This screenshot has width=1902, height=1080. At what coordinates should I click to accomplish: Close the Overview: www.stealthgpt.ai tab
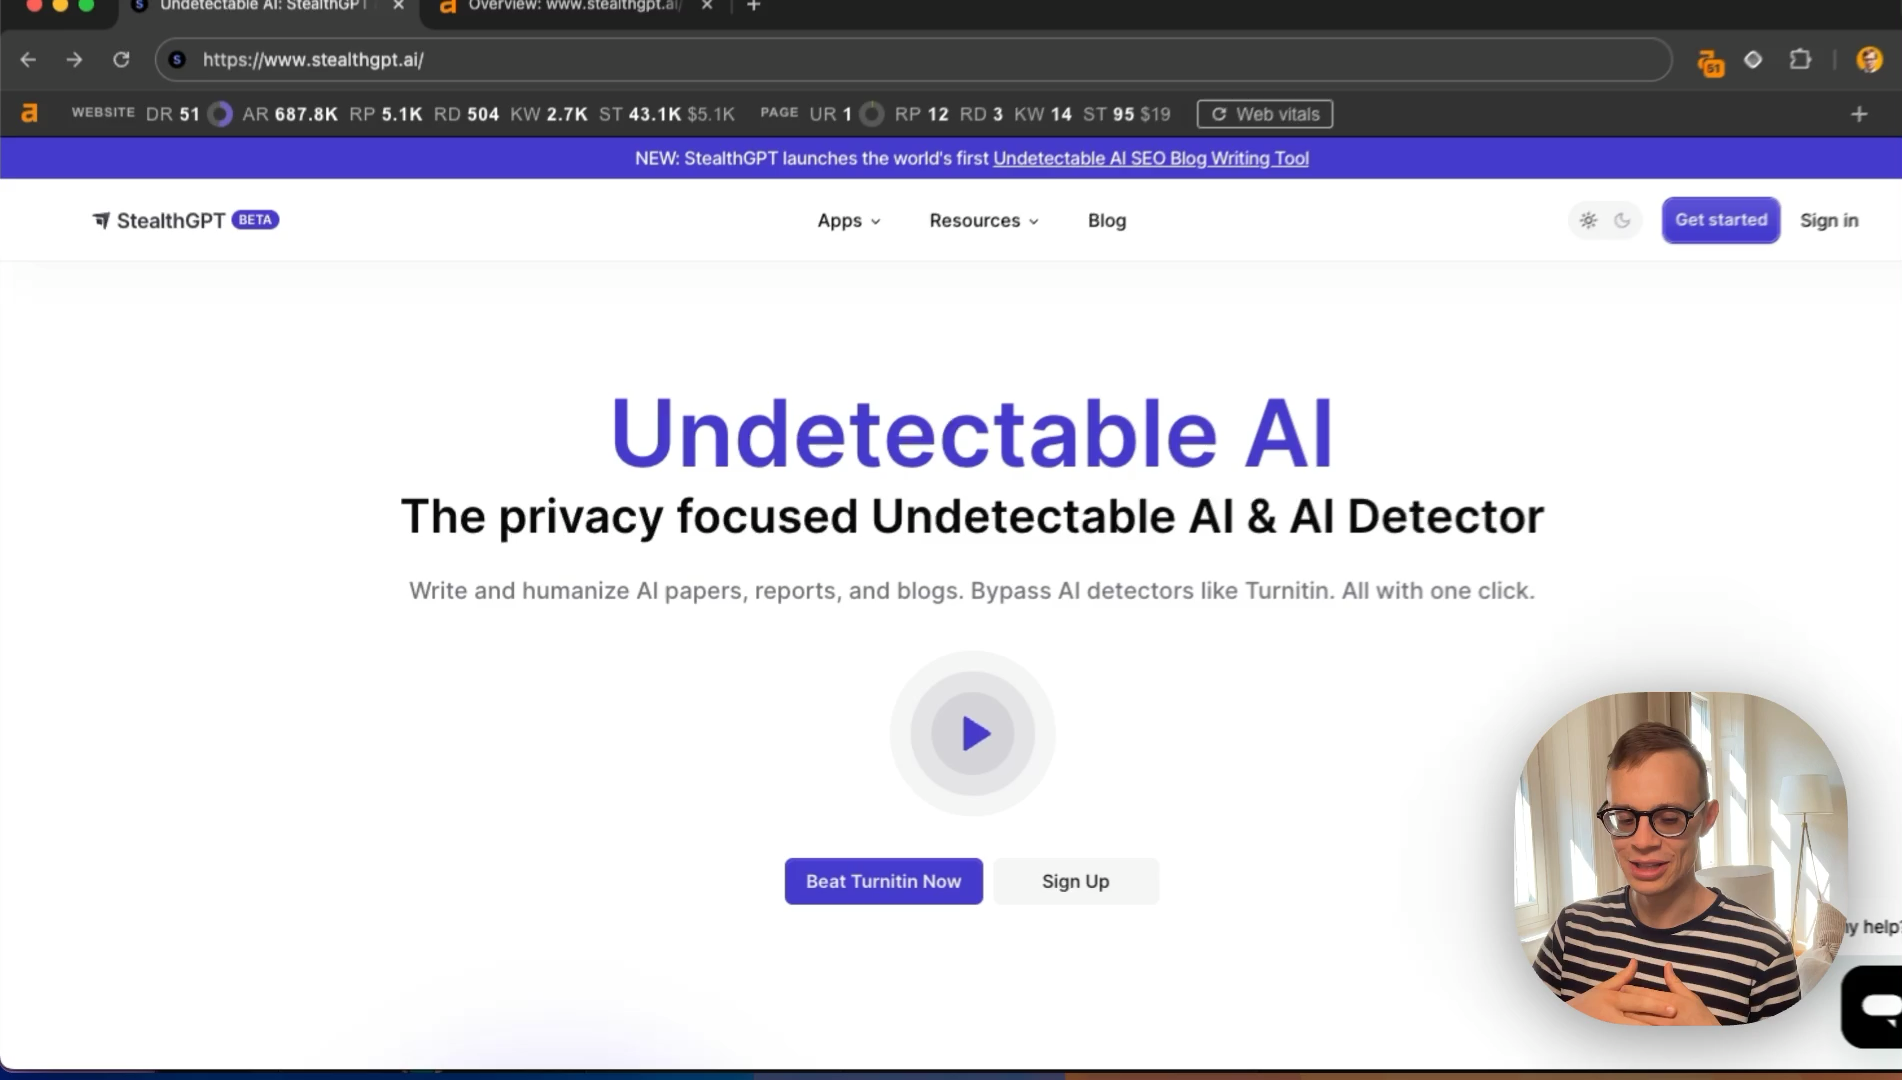coord(707,6)
